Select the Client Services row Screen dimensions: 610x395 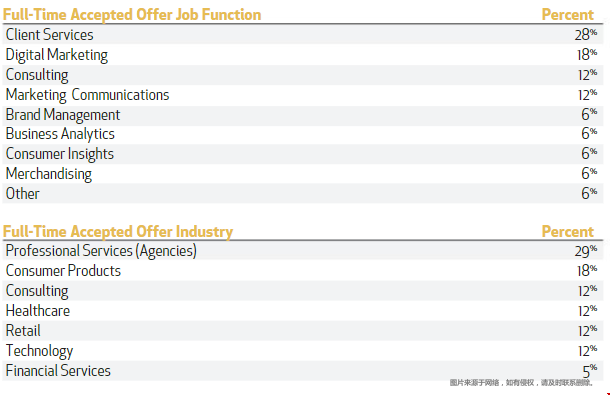[303, 35]
